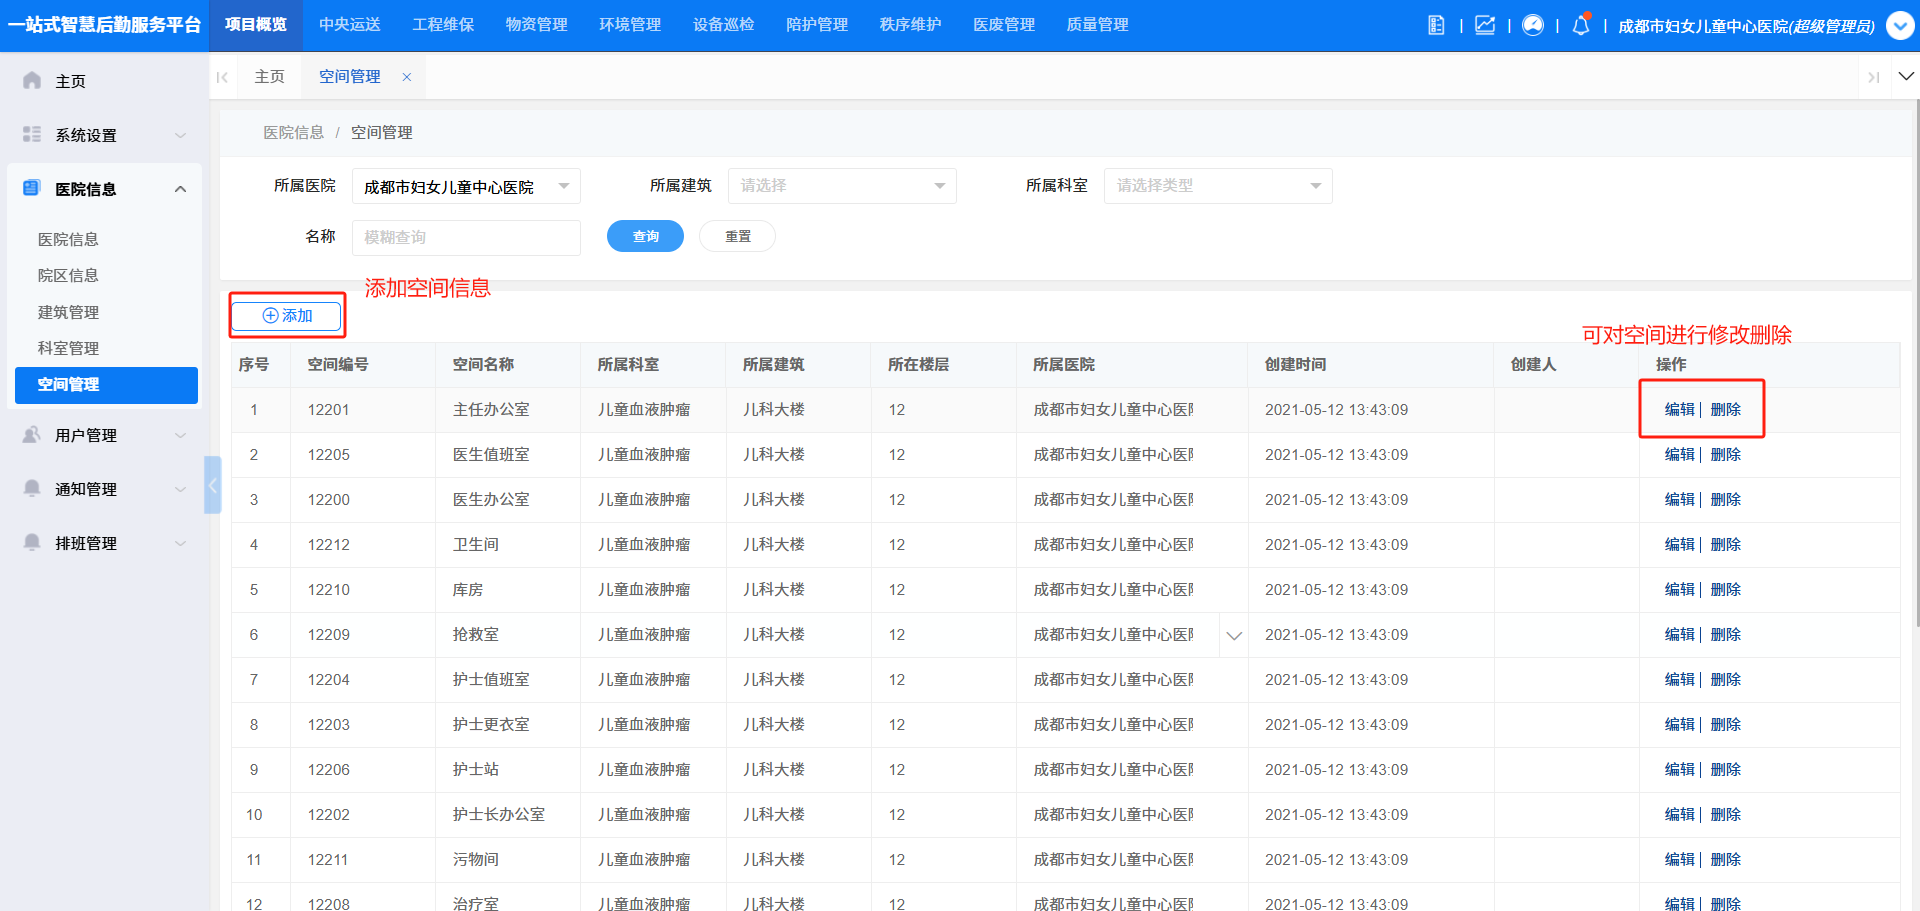Collapse 医院信息 menu chevron
The width and height of the screenshot is (1920, 911).
181,189
